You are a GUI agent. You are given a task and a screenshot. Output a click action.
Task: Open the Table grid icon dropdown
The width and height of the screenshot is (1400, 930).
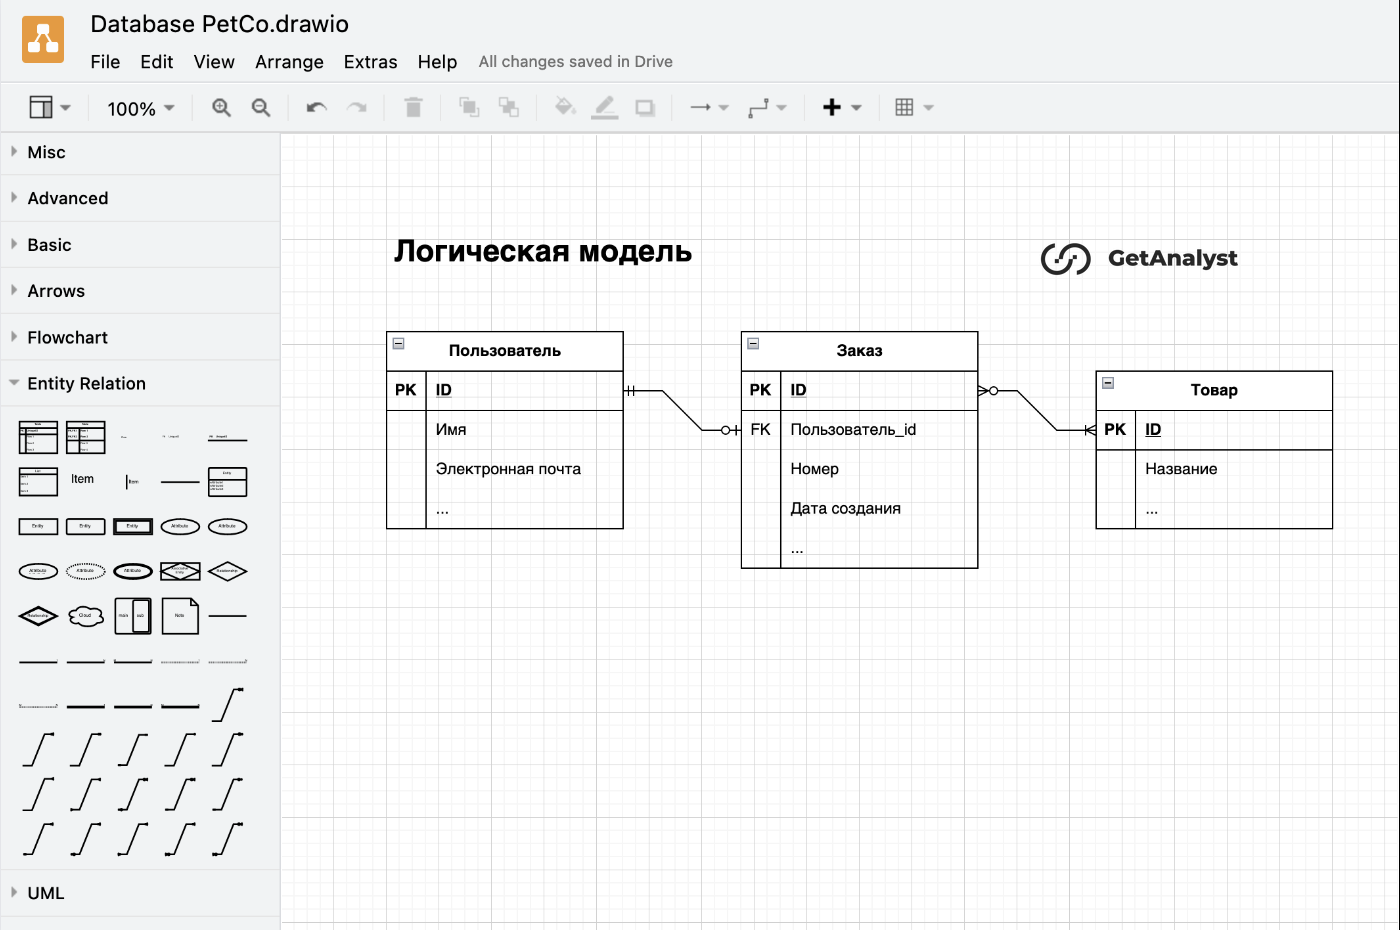[914, 108]
